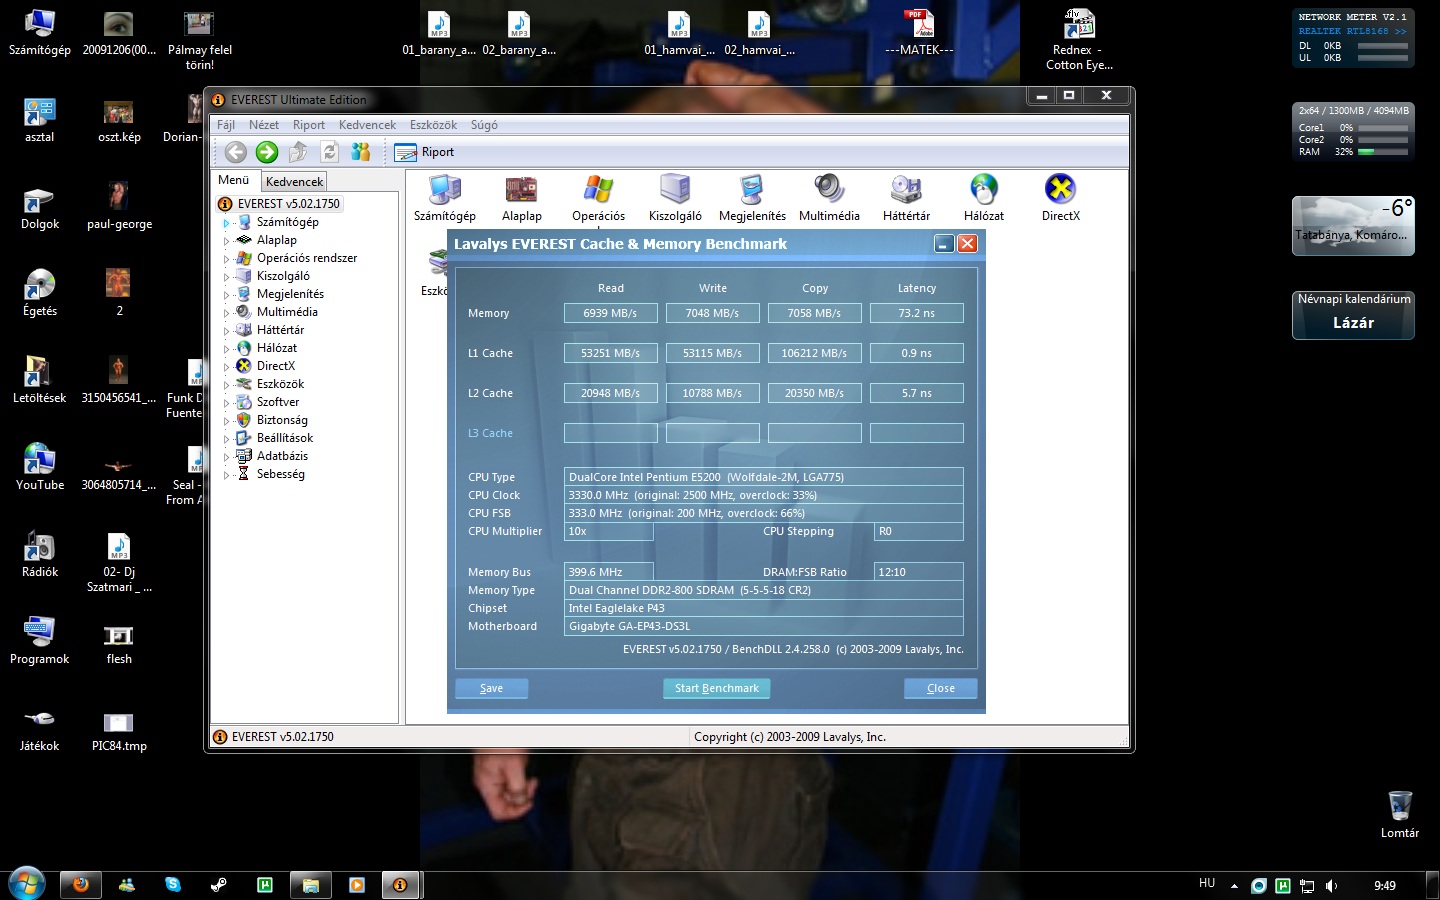
Task: Click the CPU Type value field
Action: 764,477
